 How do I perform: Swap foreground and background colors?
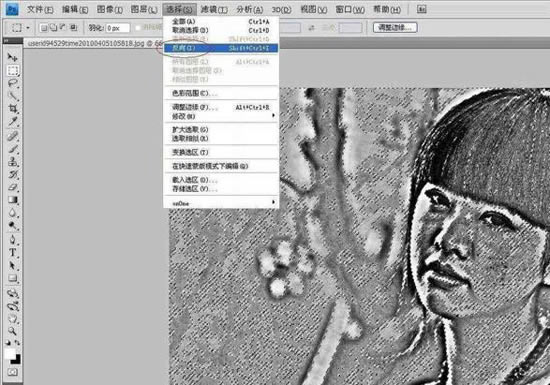(17, 343)
